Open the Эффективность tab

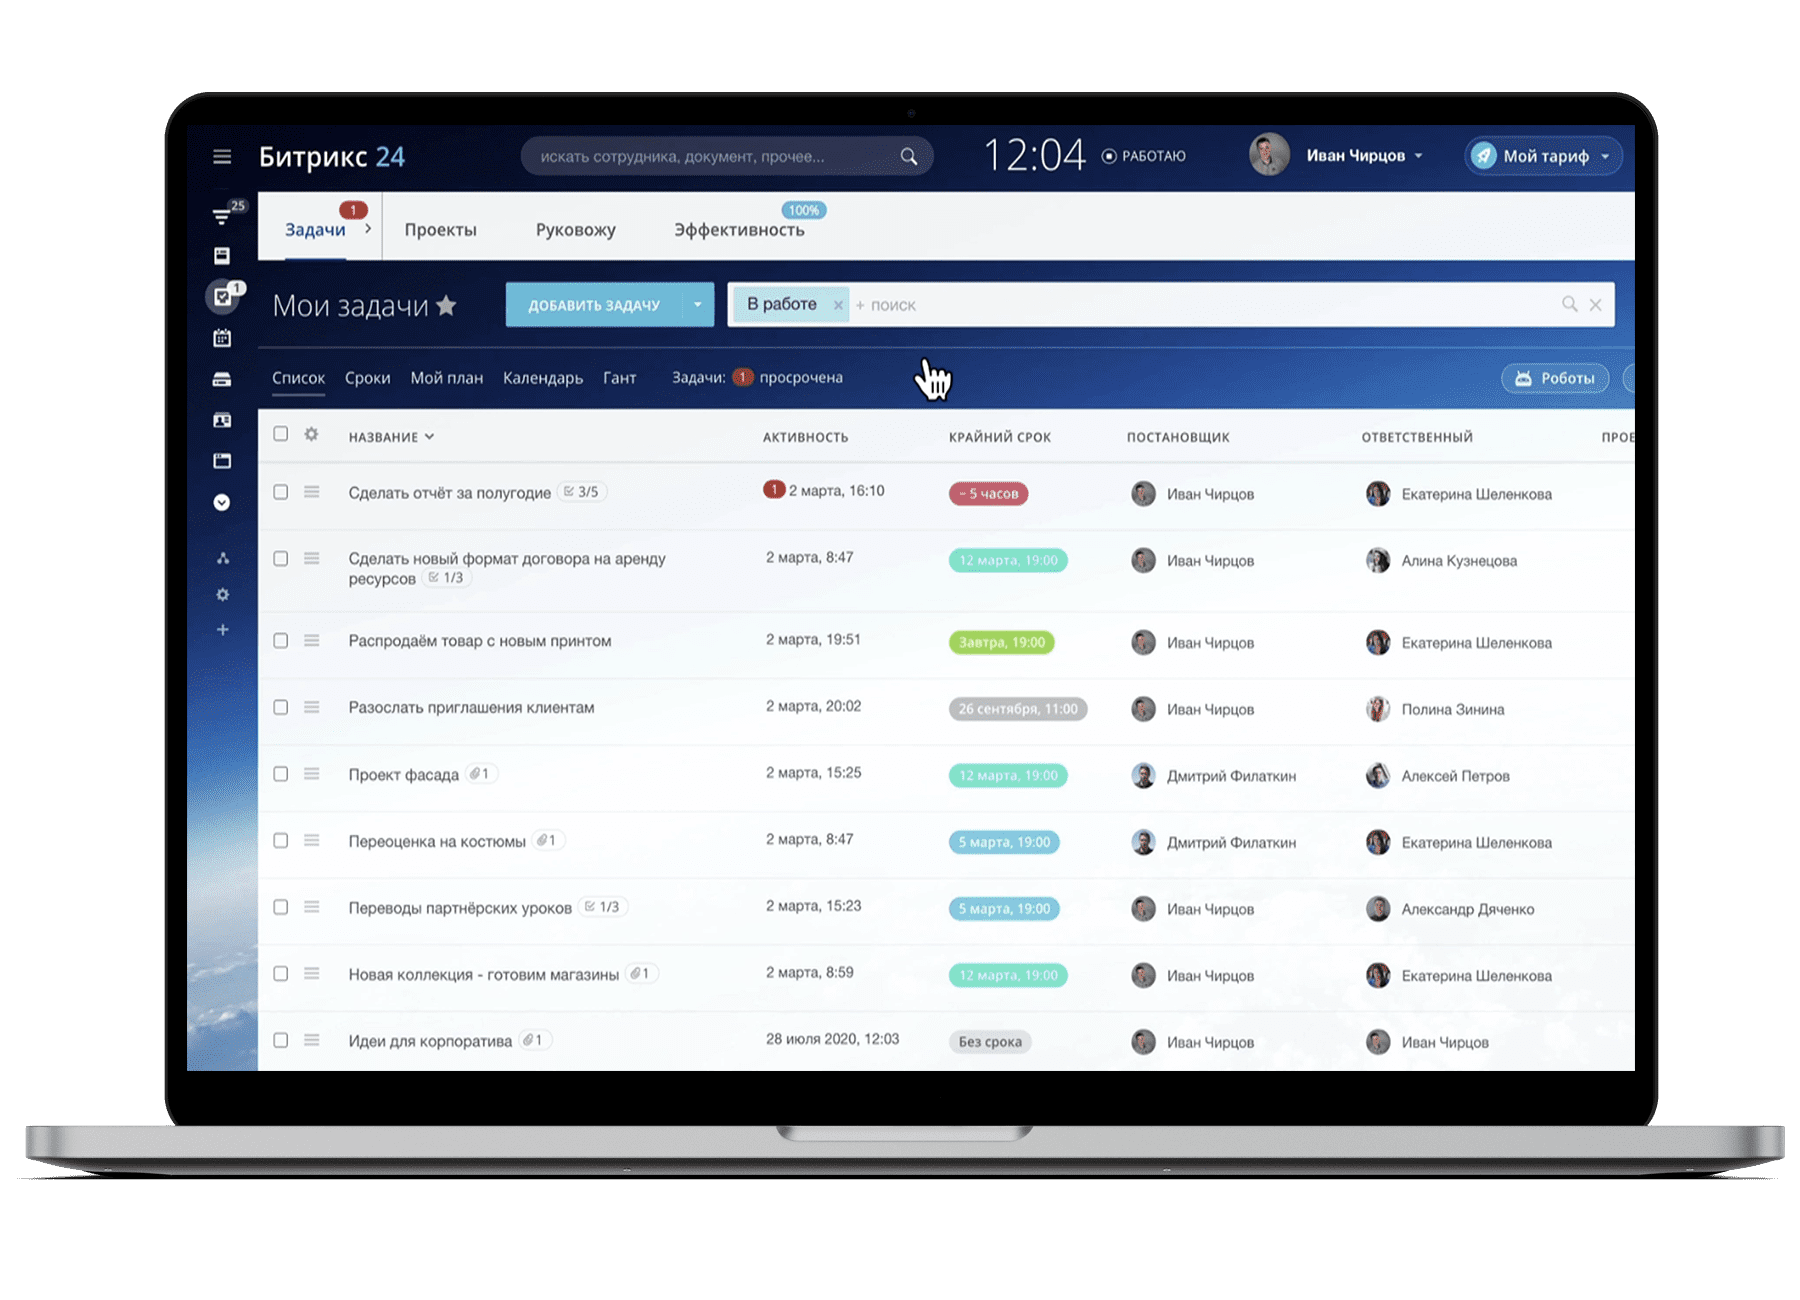click(739, 230)
